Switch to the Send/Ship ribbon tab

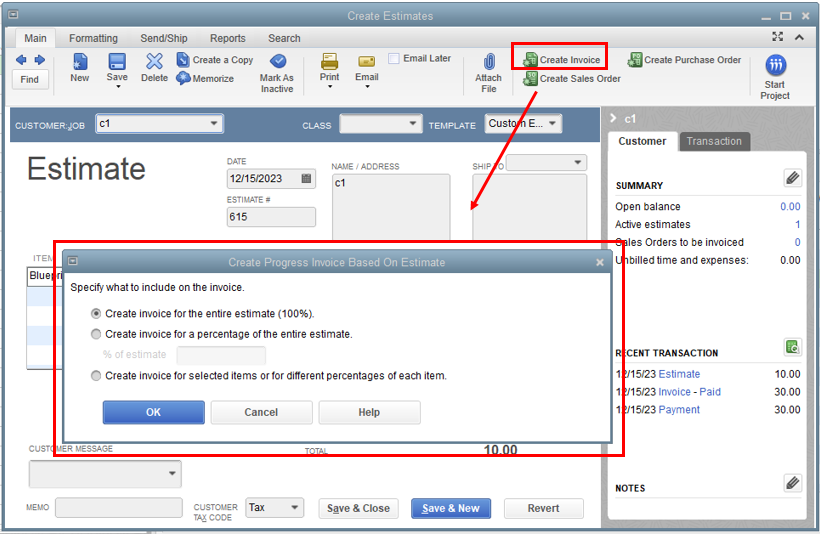(164, 38)
